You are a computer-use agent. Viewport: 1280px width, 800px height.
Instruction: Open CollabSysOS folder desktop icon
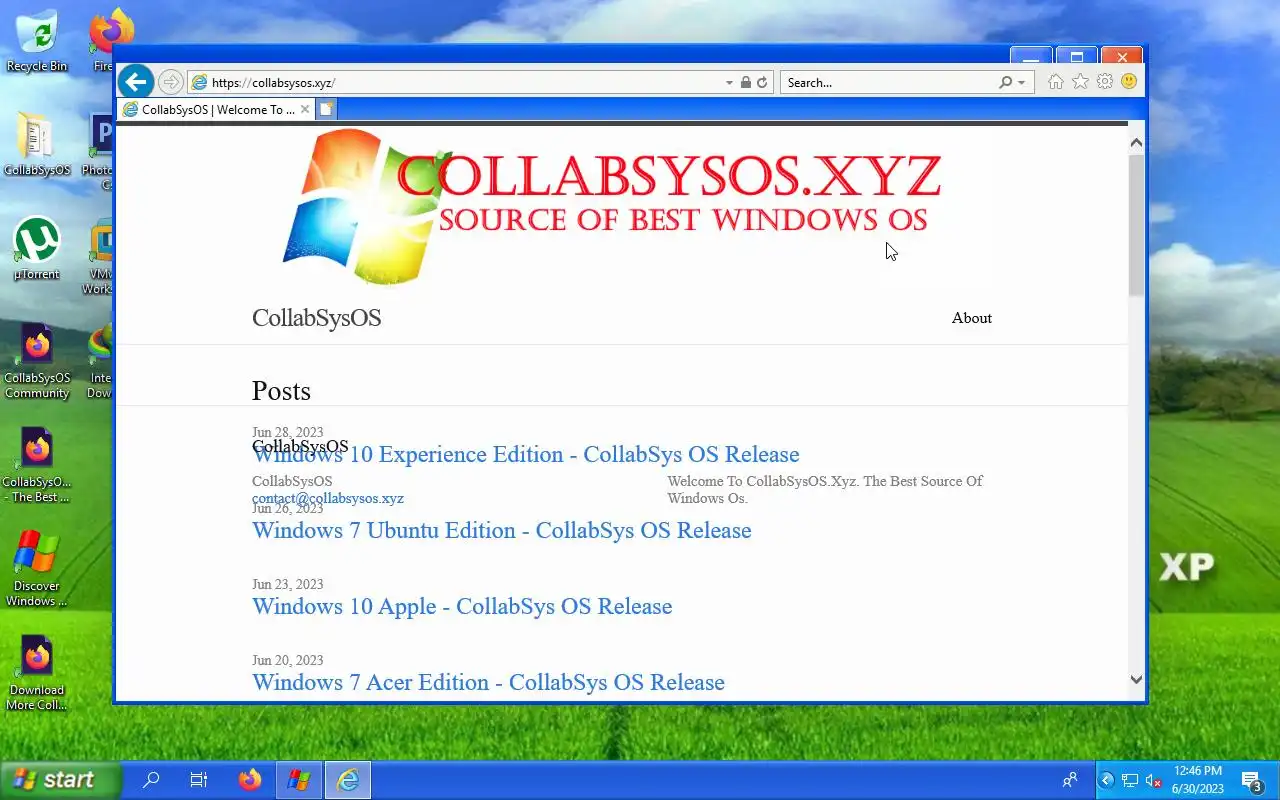pos(37,144)
